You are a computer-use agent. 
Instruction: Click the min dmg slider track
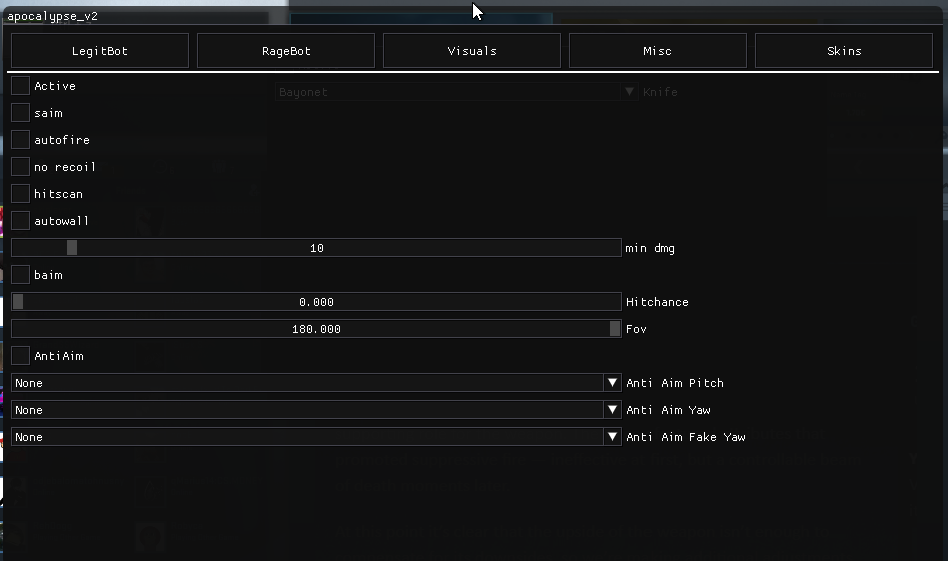(x=316, y=248)
